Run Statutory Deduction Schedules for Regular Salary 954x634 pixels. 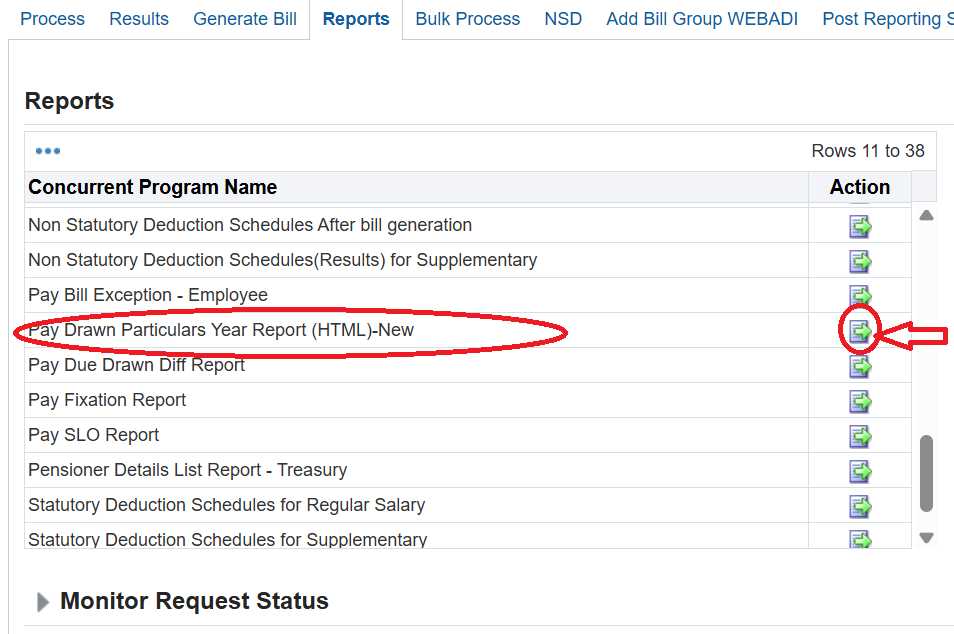[860, 506]
